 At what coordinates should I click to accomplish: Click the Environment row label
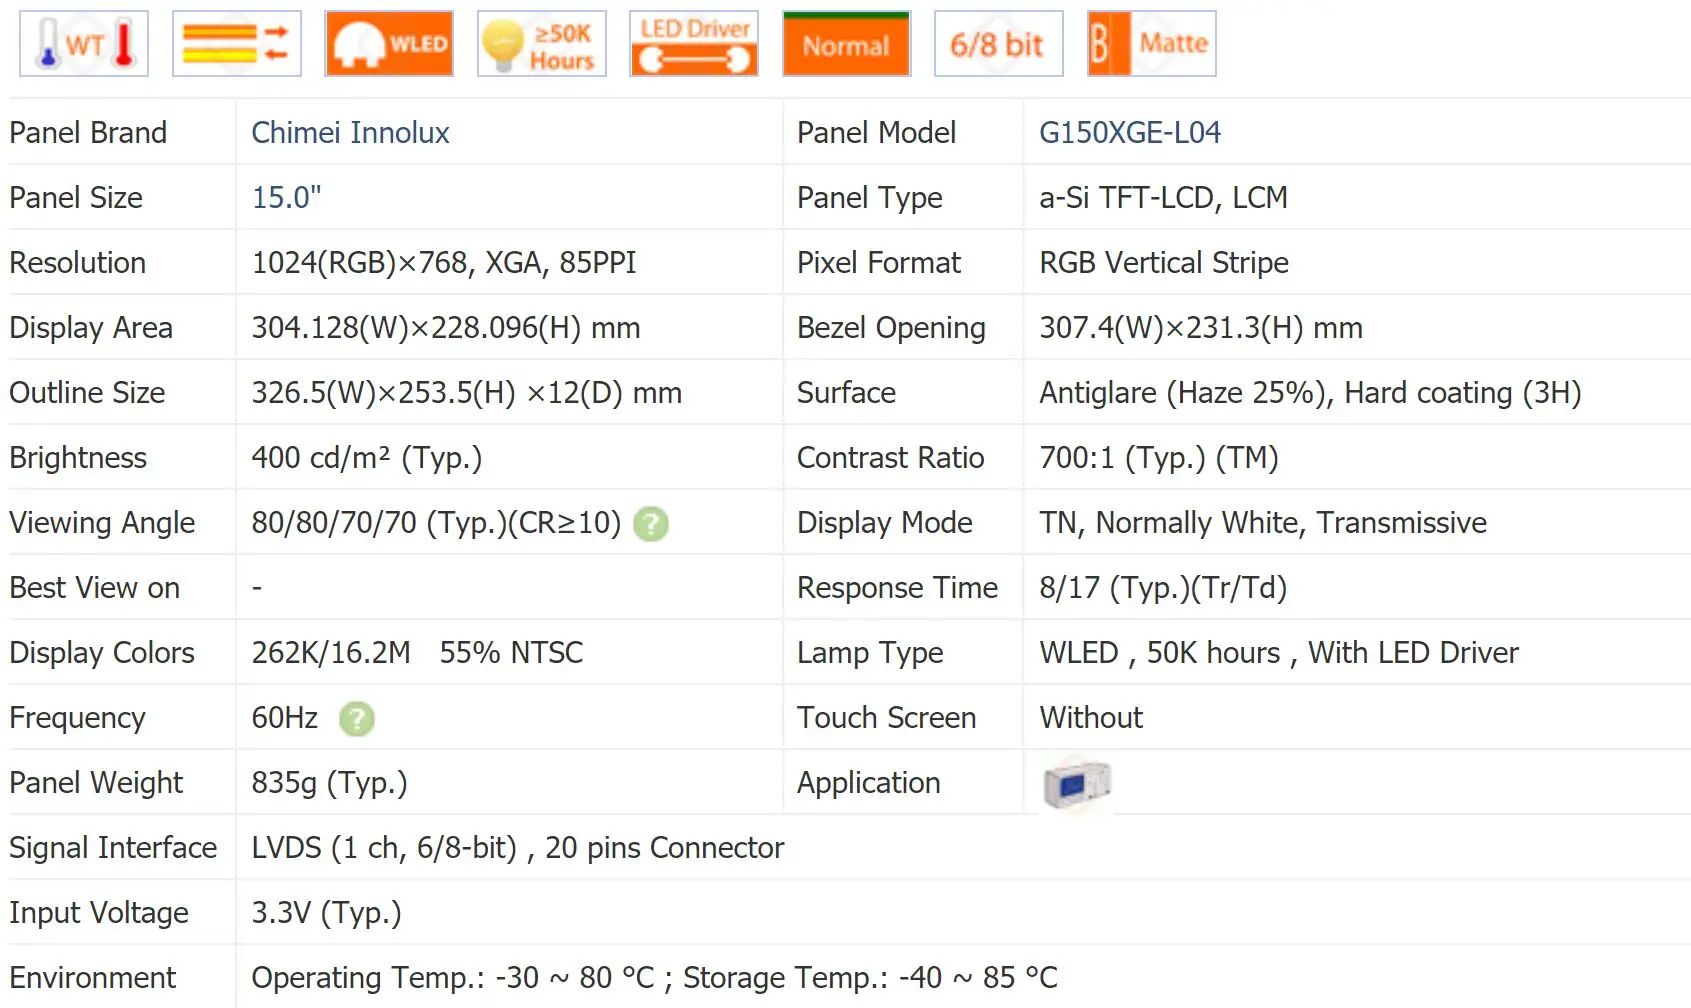point(93,978)
